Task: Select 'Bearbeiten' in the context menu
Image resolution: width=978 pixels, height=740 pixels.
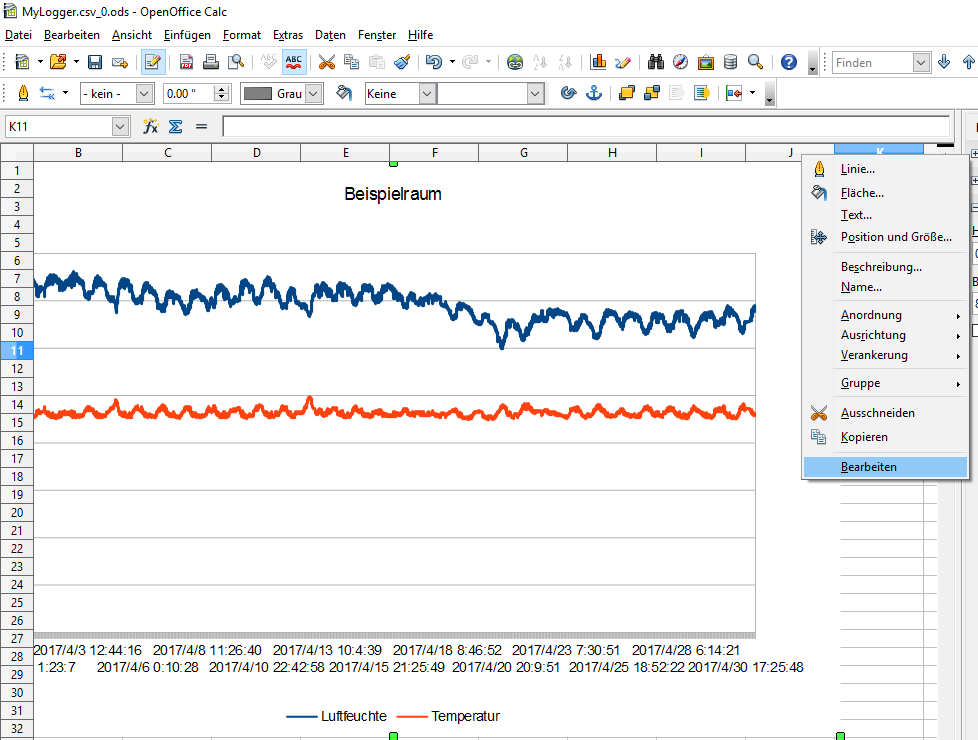Action: click(x=868, y=467)
